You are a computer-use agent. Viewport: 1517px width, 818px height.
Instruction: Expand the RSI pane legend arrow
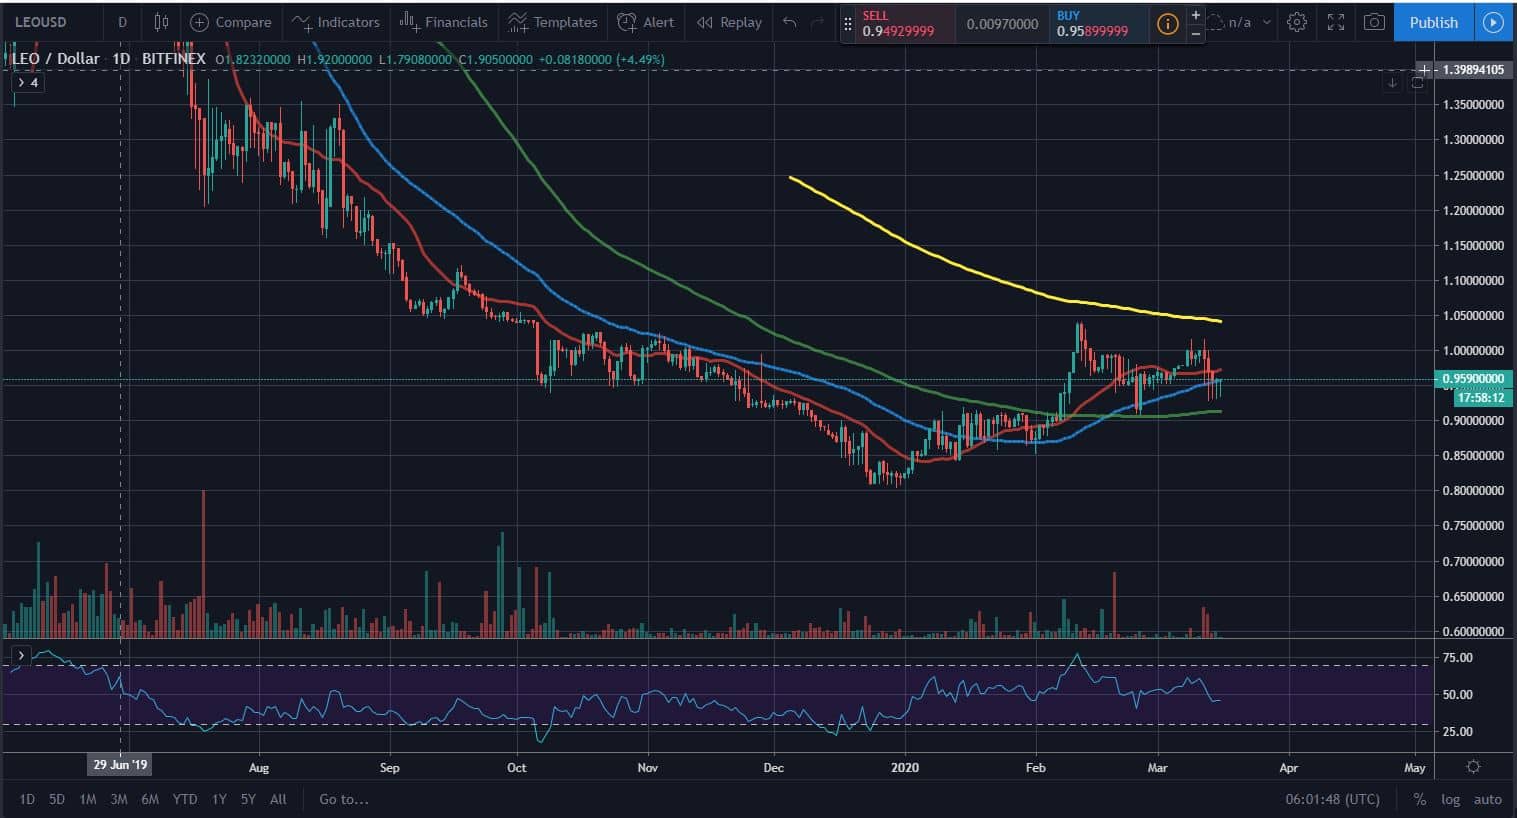pos(21,656)
